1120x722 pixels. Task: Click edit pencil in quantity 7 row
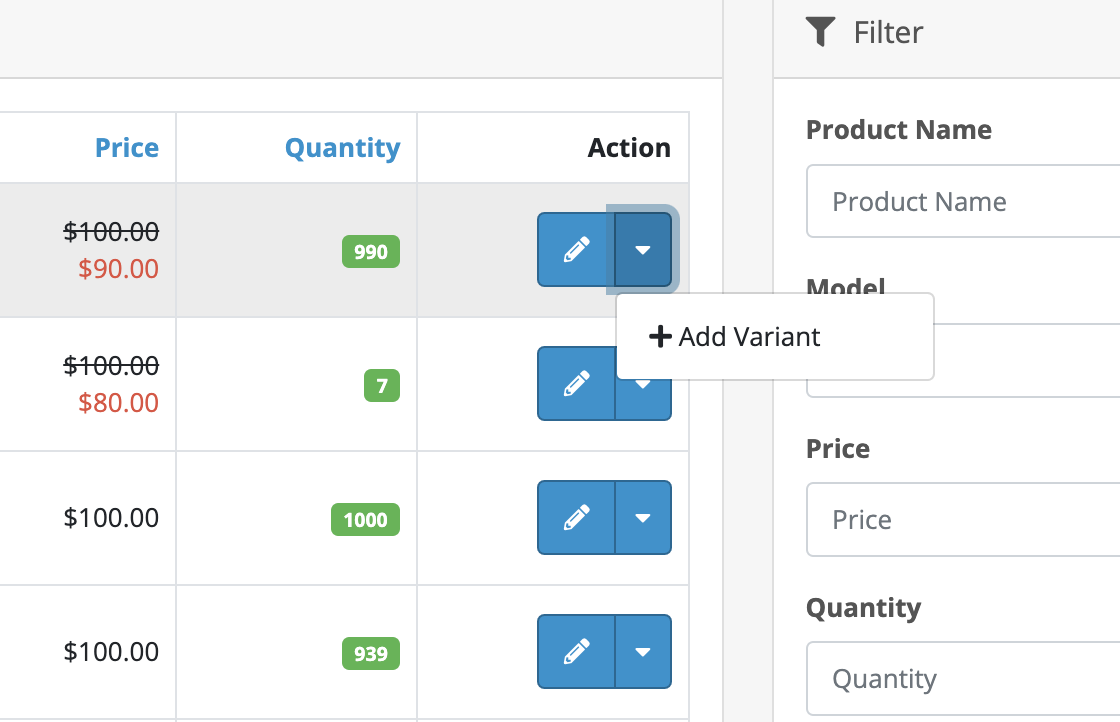(x=576, y=383)
